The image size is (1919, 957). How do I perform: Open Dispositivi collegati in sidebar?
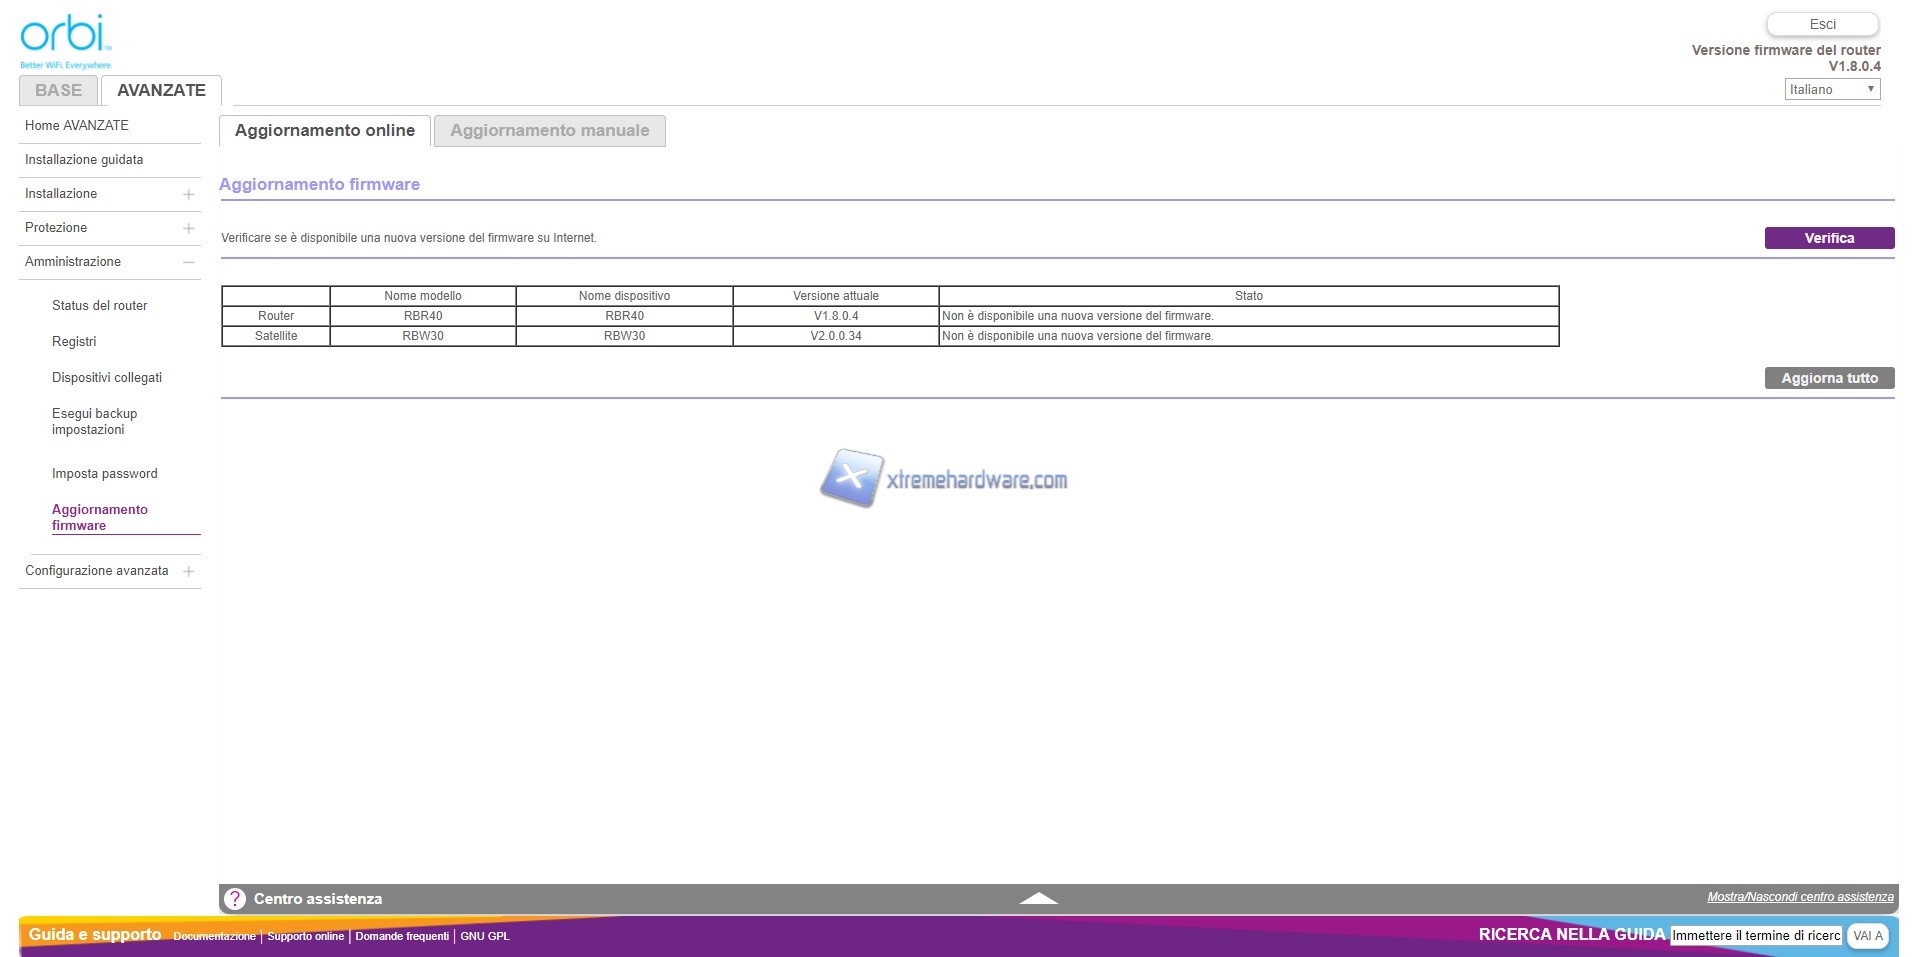click(106, 378)
